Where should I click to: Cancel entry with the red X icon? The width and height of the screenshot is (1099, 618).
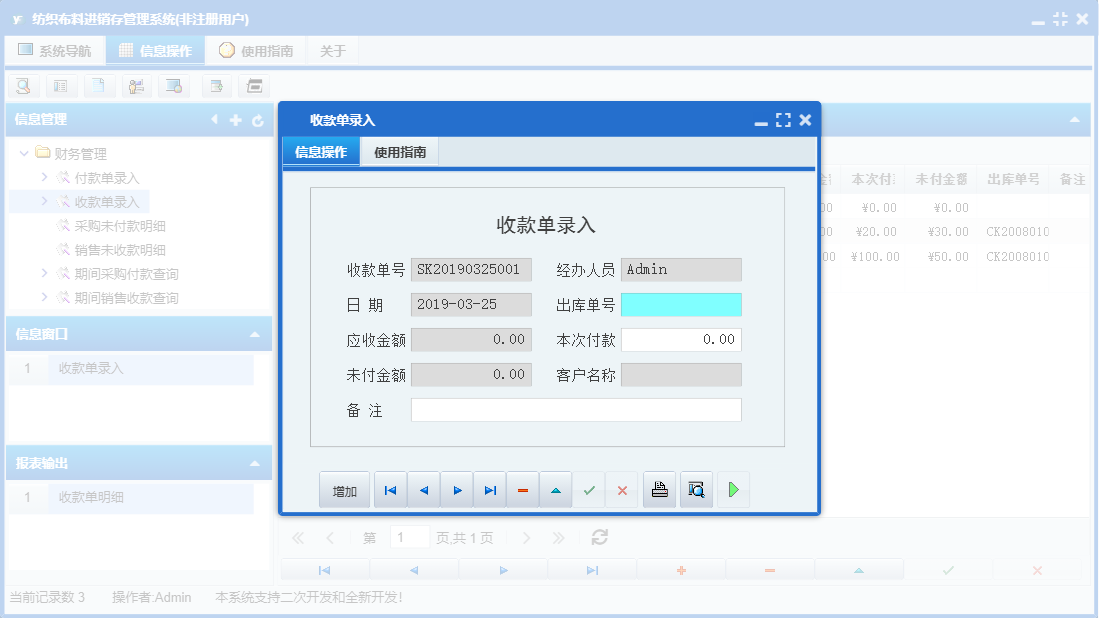coord(623,489)
